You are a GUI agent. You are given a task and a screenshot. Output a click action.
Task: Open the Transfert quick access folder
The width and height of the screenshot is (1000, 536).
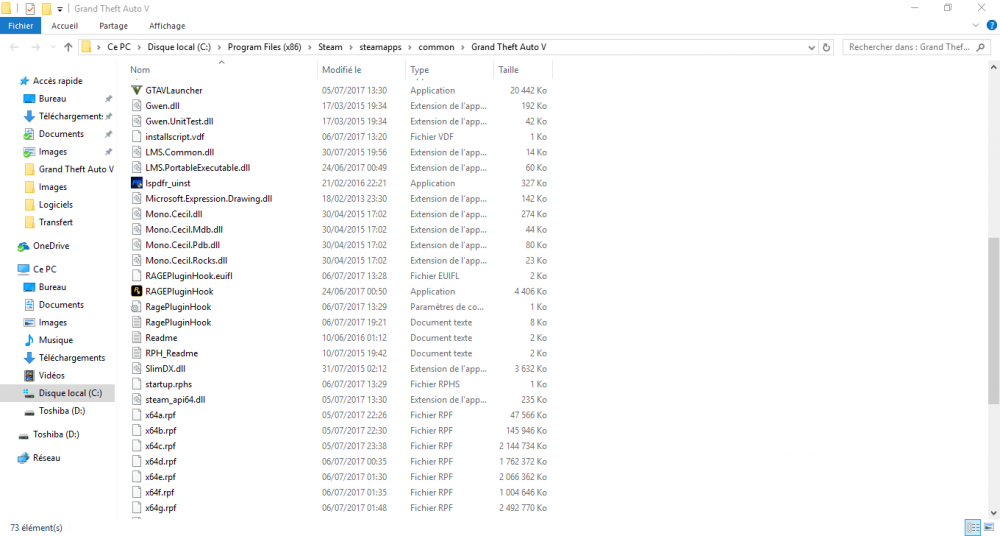pyautogui.click(x=55, y=222)
